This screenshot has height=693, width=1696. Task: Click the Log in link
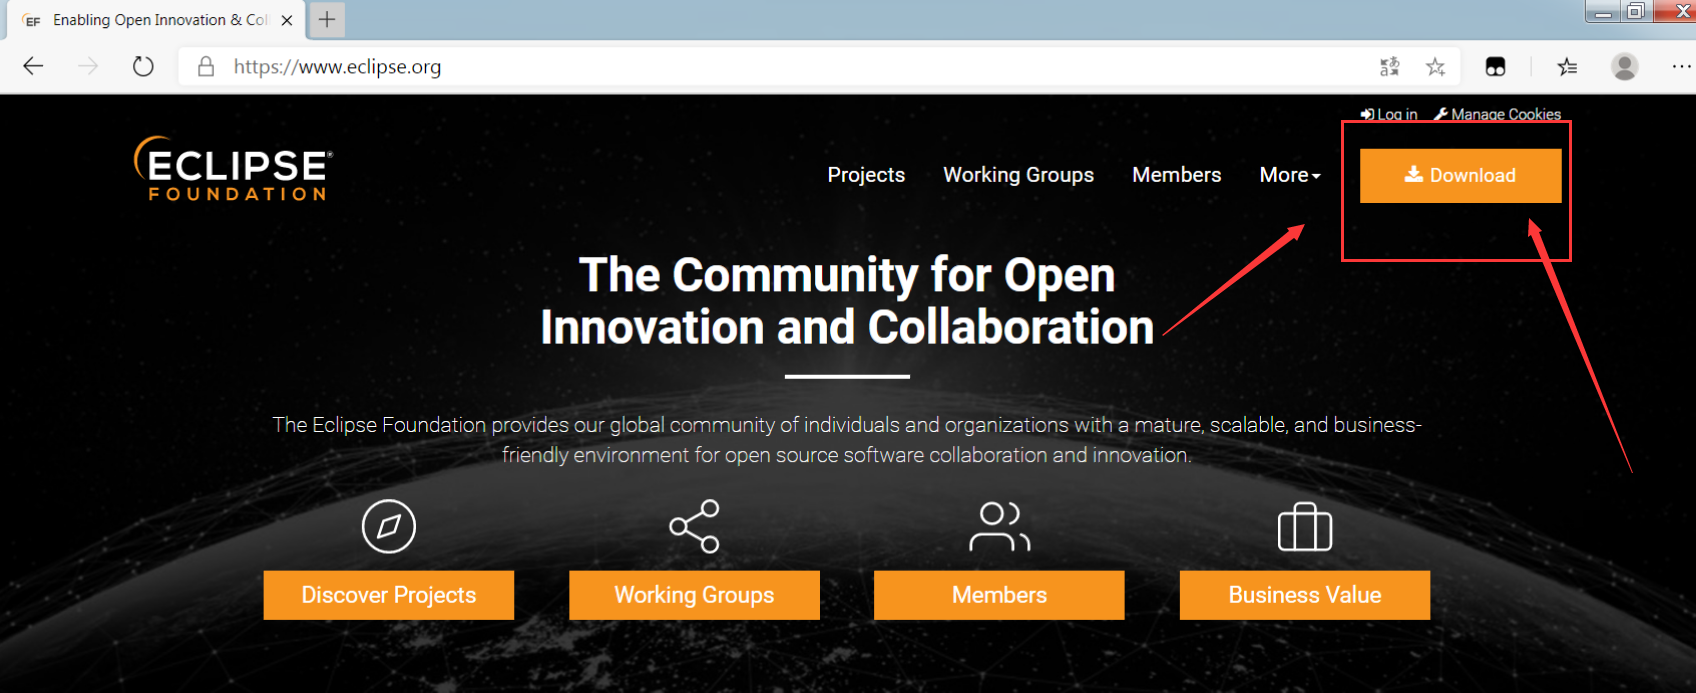[1389, 114]
